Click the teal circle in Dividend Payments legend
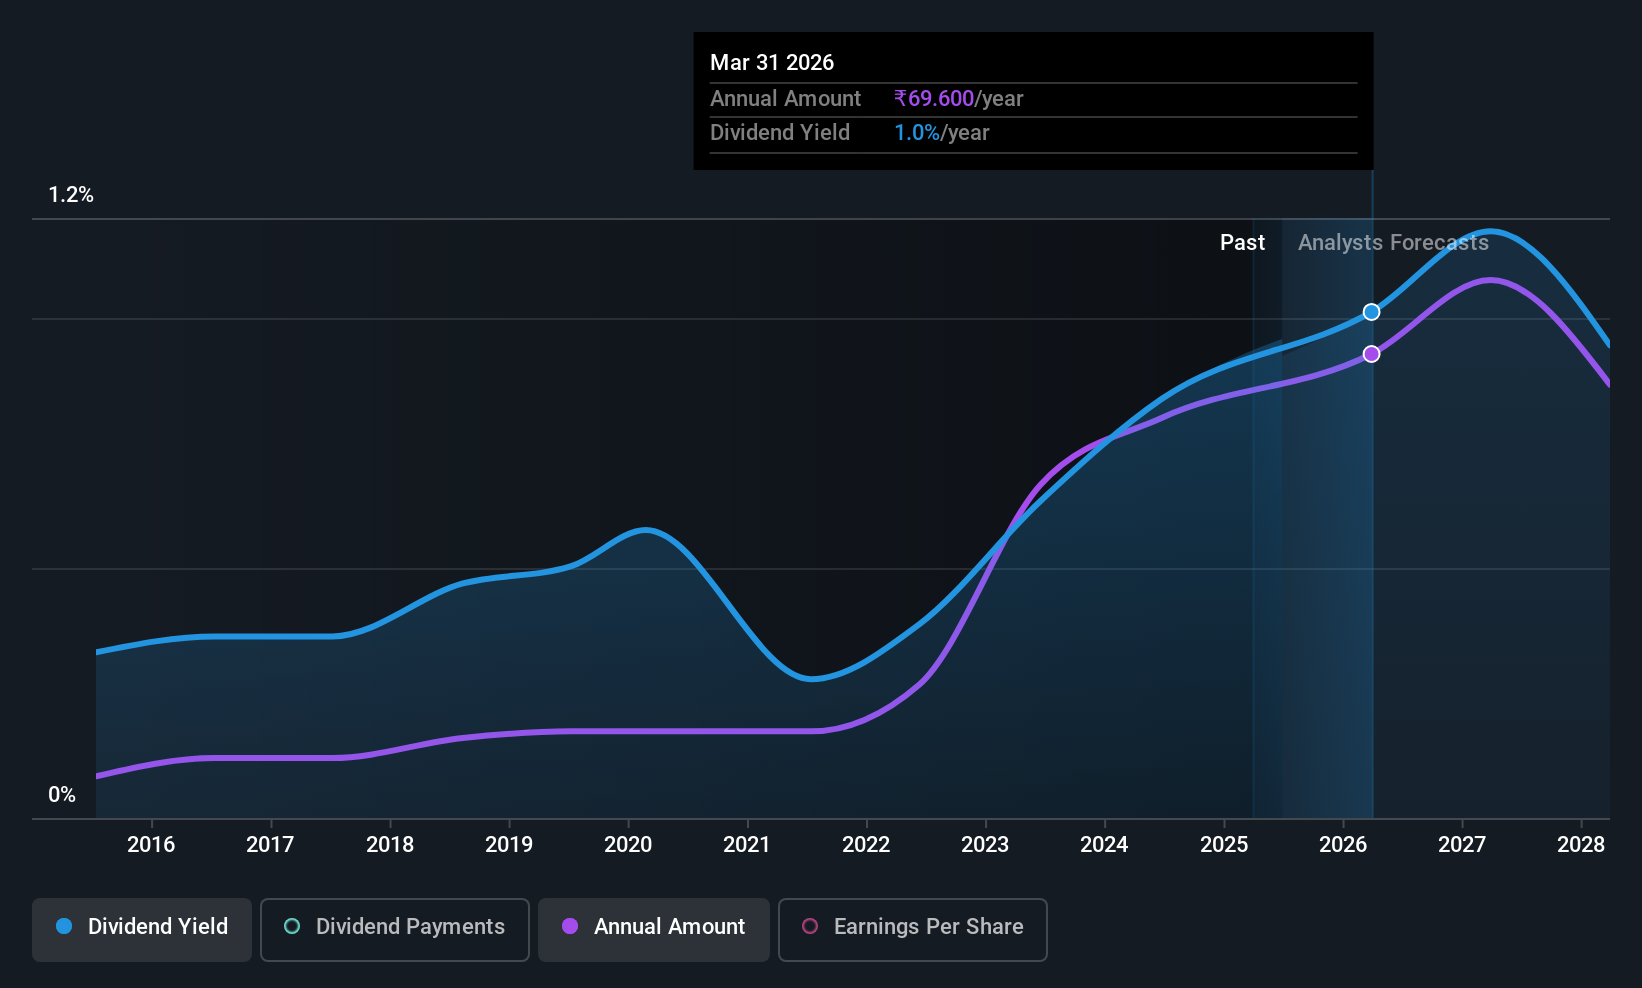 coord(292,926)
